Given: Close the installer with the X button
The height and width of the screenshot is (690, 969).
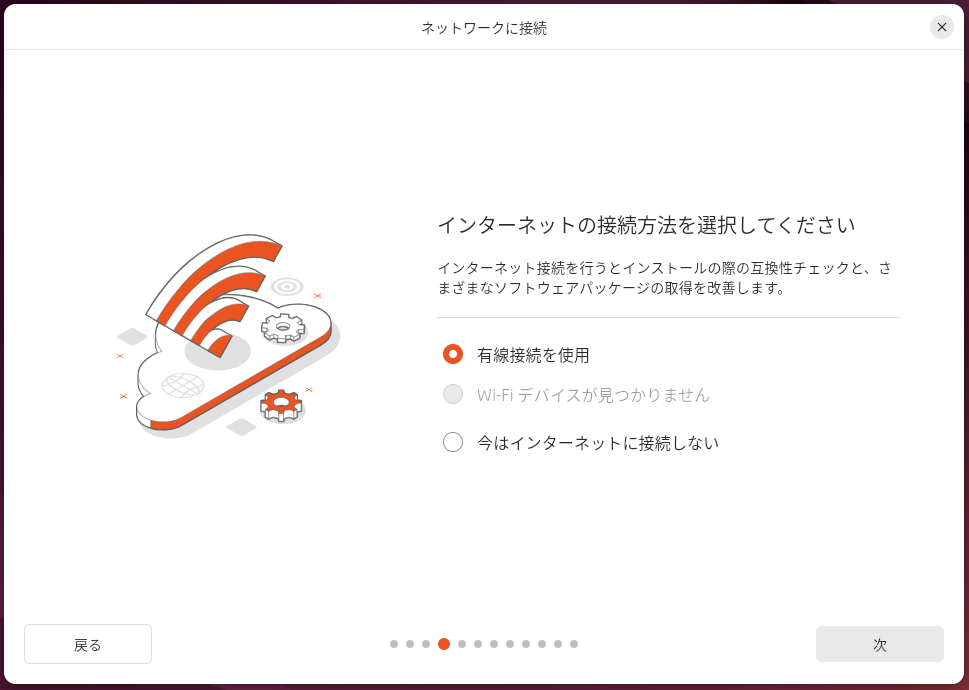Looking at the screenshot, I should 941,27.
